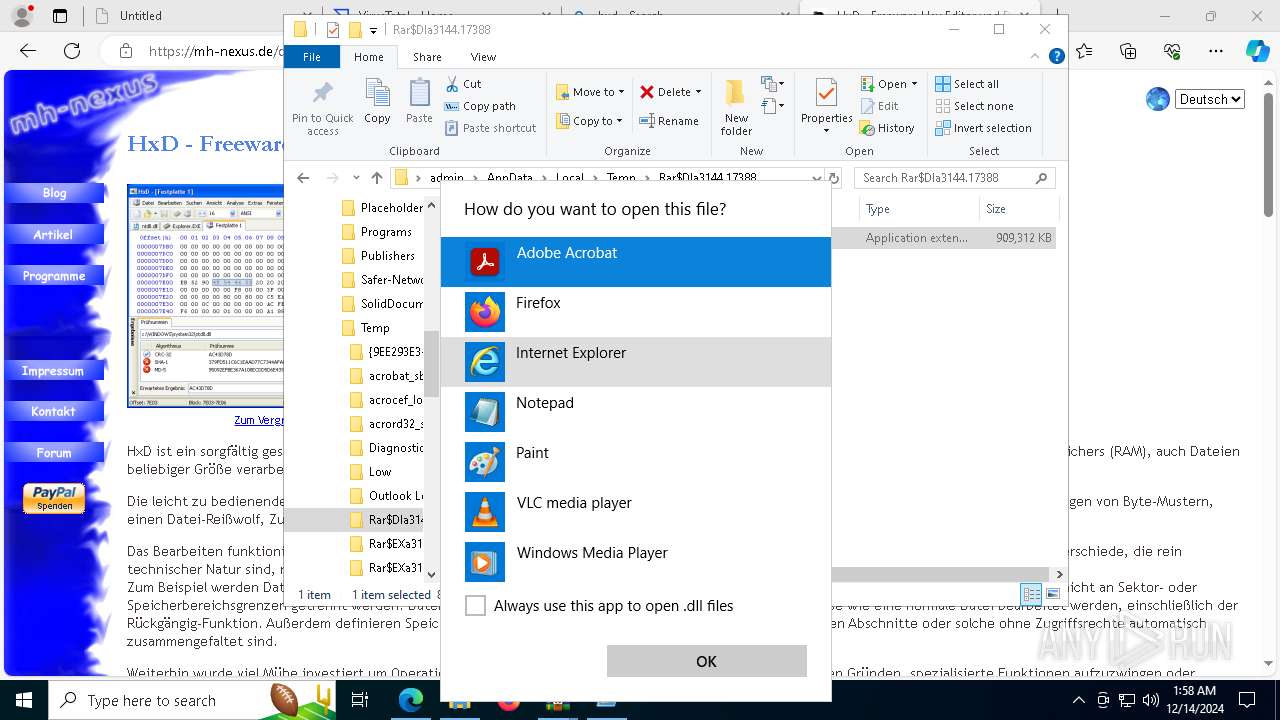Click Cut in the Clipboard group

point(464,84)
